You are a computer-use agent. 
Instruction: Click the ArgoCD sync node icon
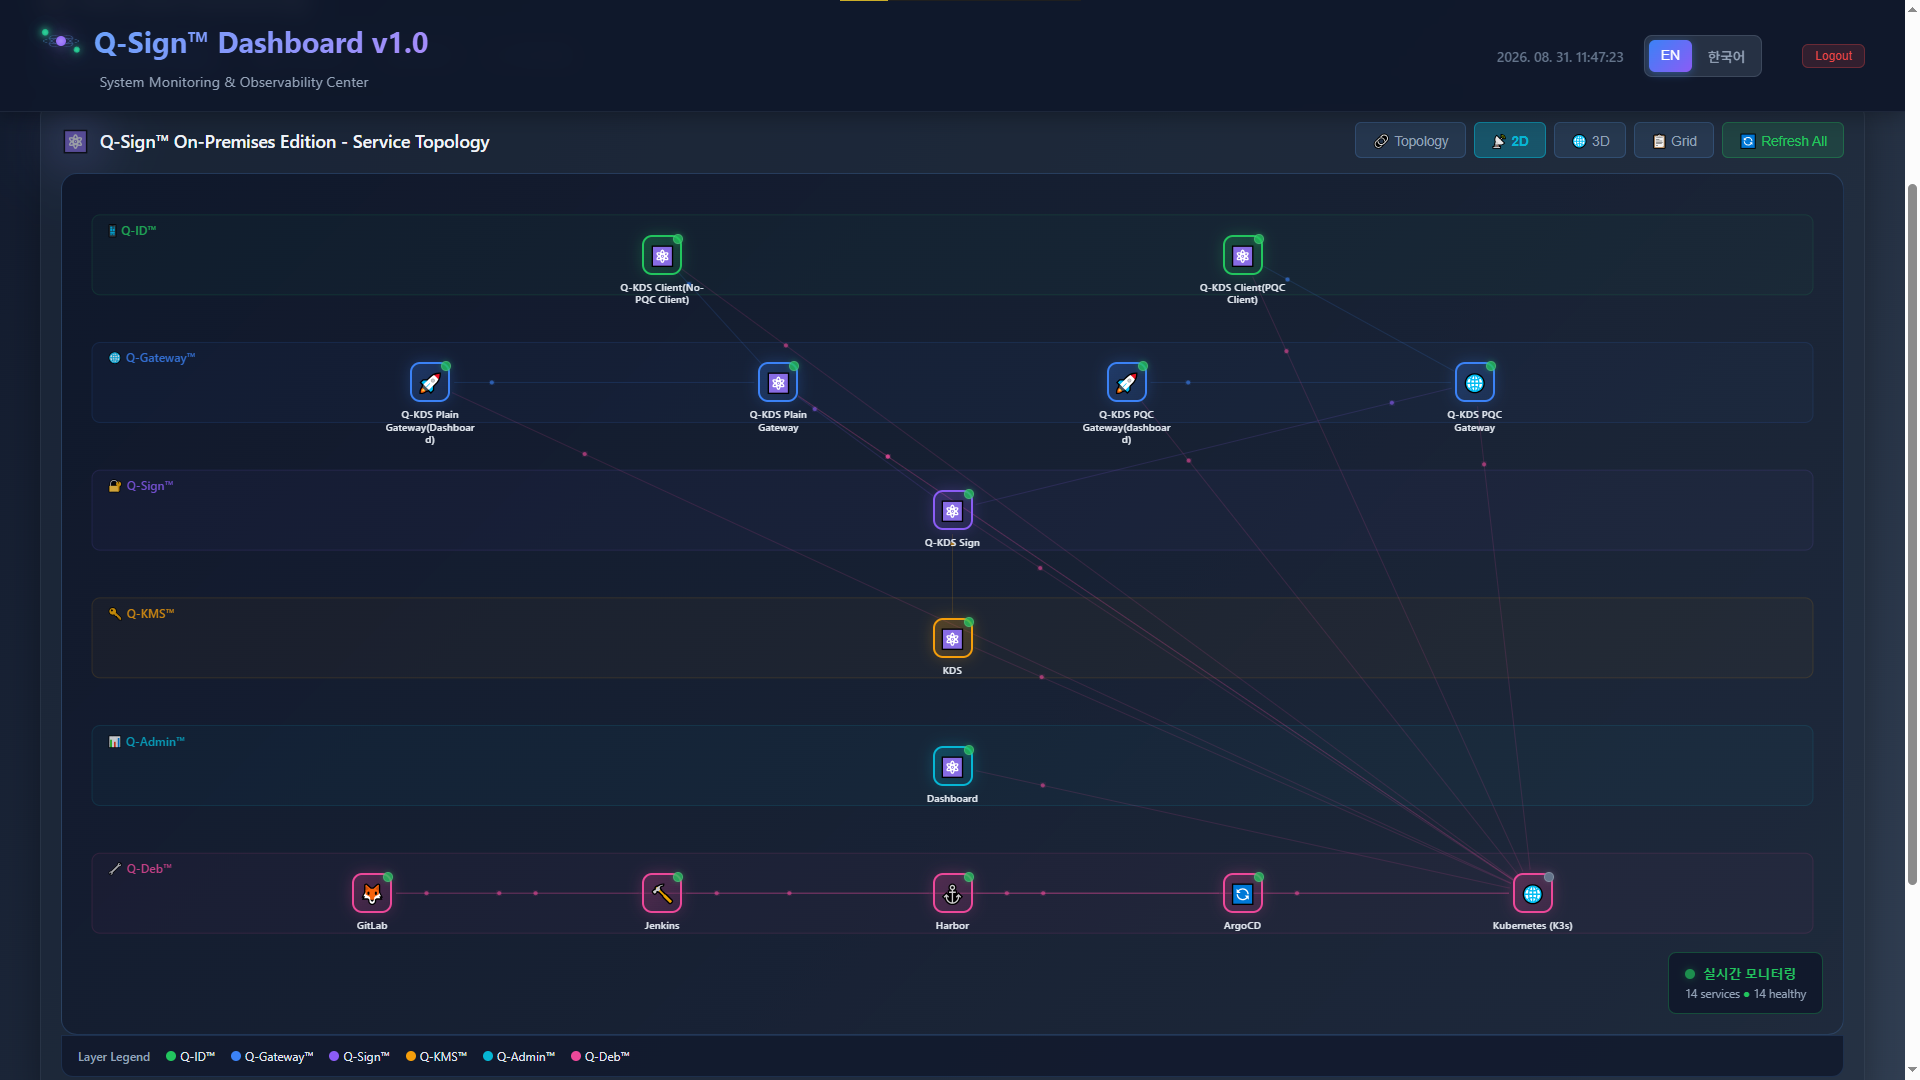[1242, 894]
